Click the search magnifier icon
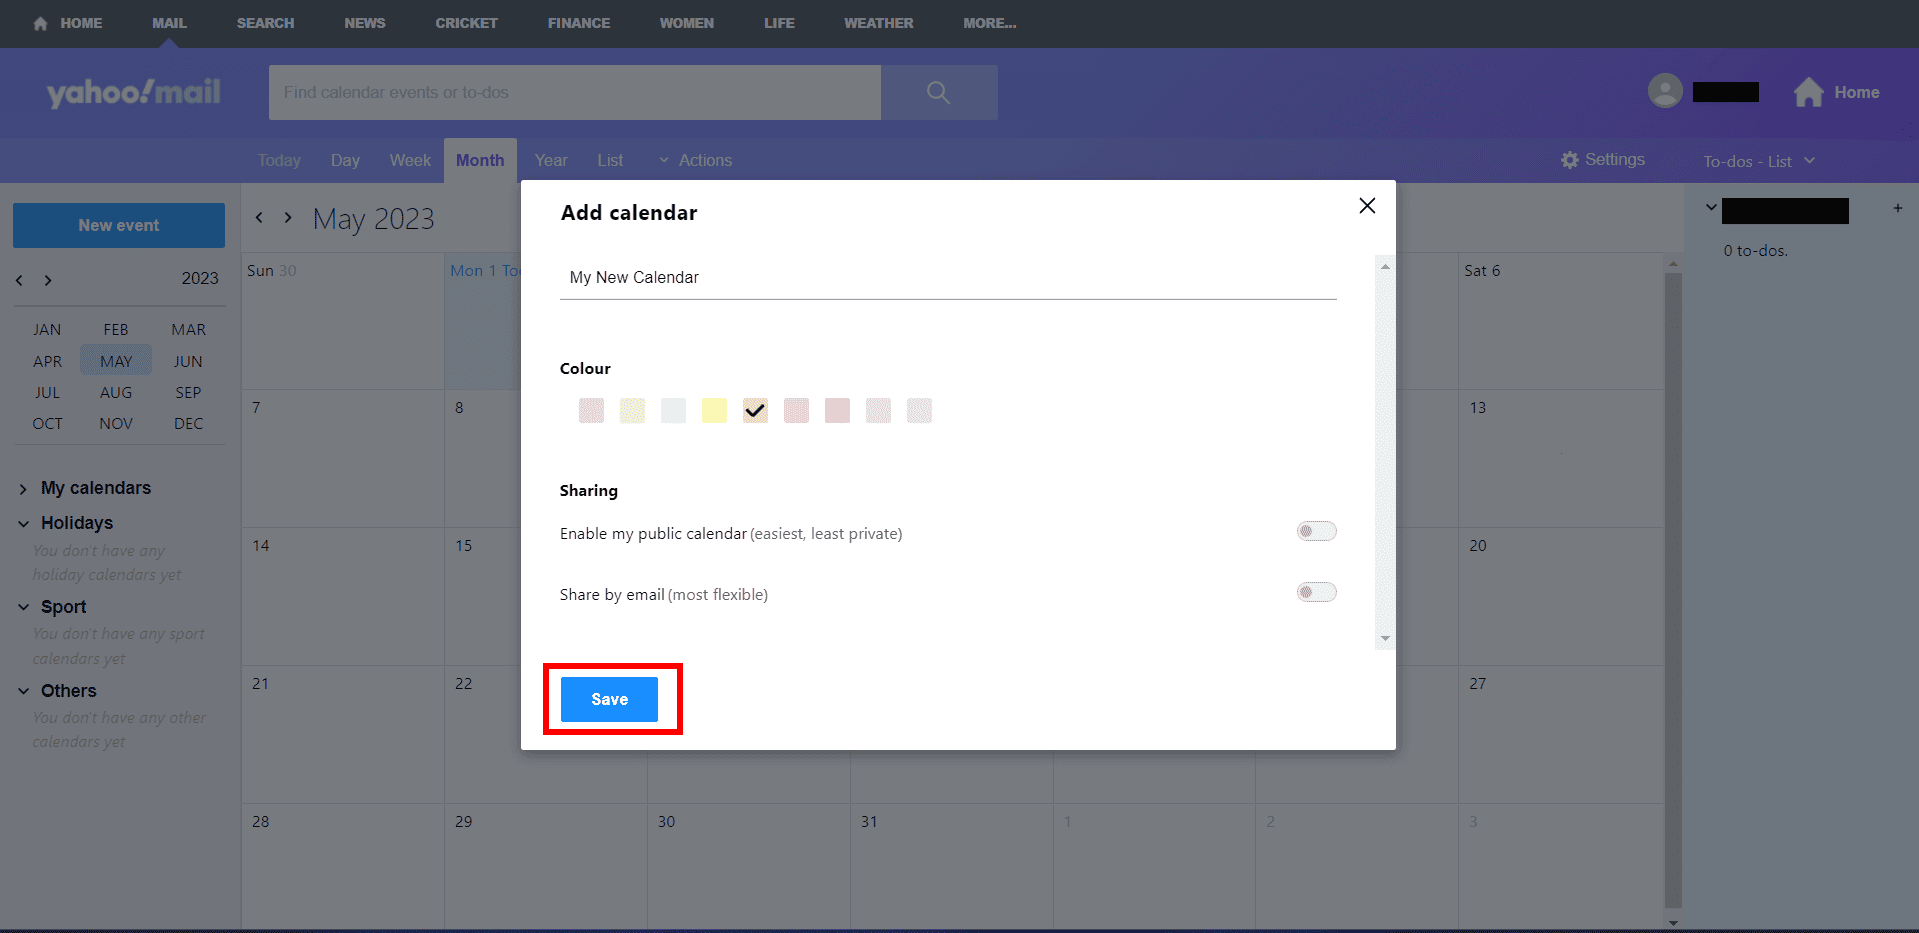 click(x=938, y=92)
